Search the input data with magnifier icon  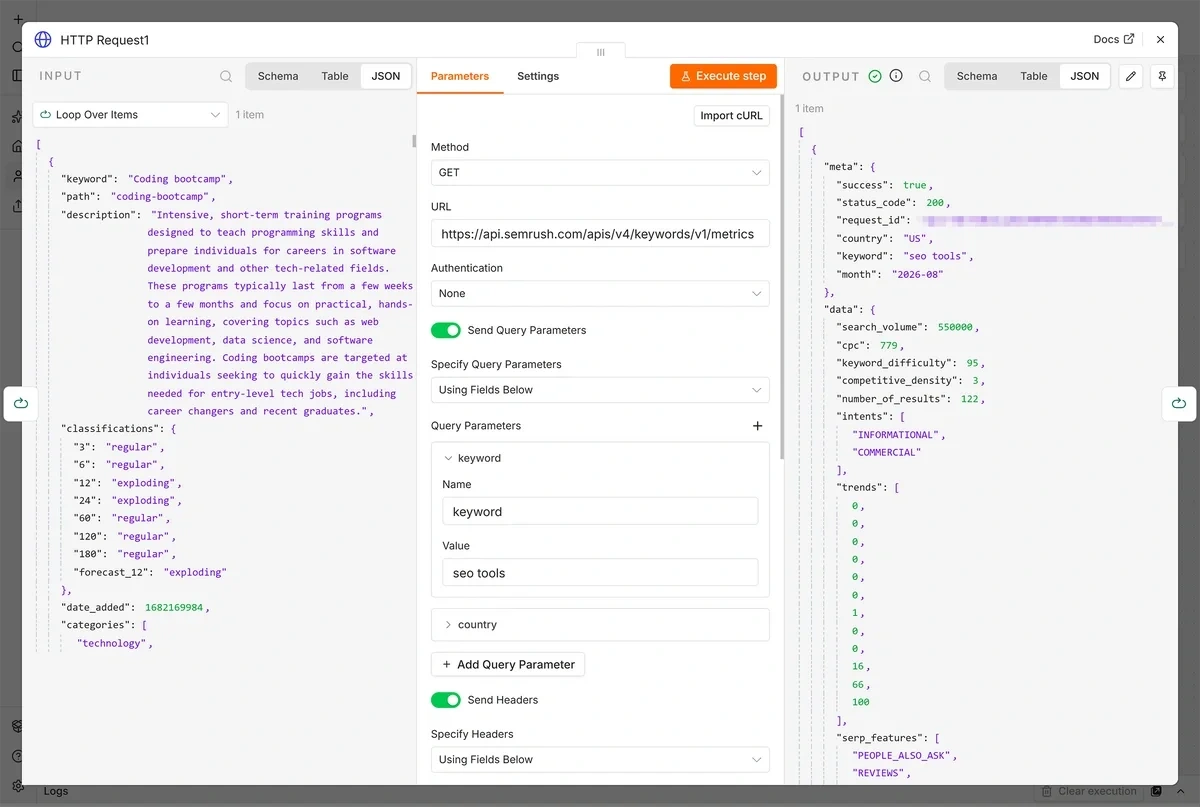pyautogui.click(x=226, y=76)
